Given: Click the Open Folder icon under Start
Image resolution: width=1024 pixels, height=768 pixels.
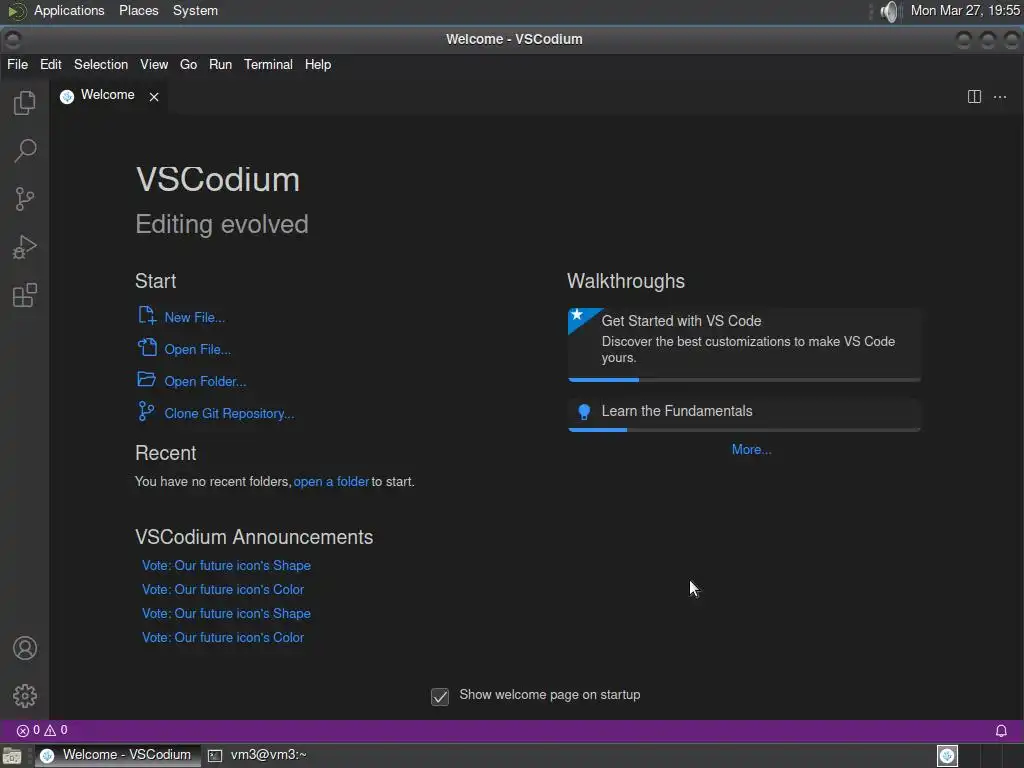Looking at the screenshot, I should (146, 379).
